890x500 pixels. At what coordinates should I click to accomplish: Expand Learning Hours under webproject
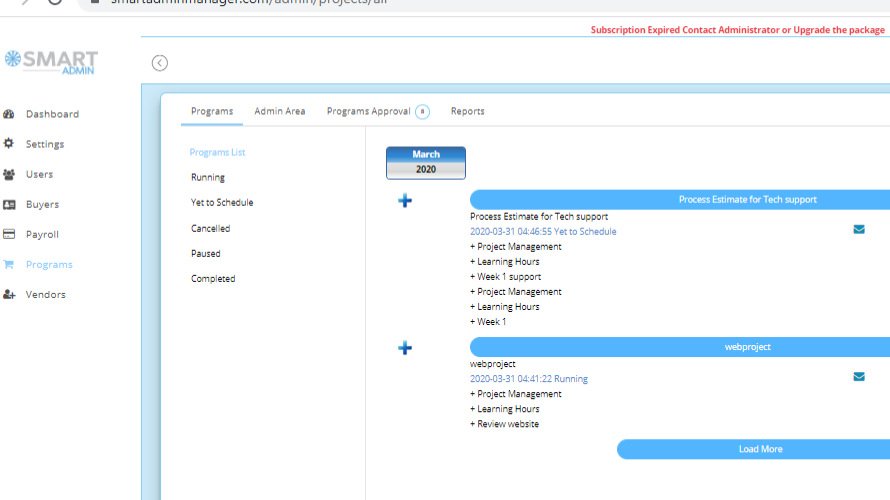tap(505, 409)
